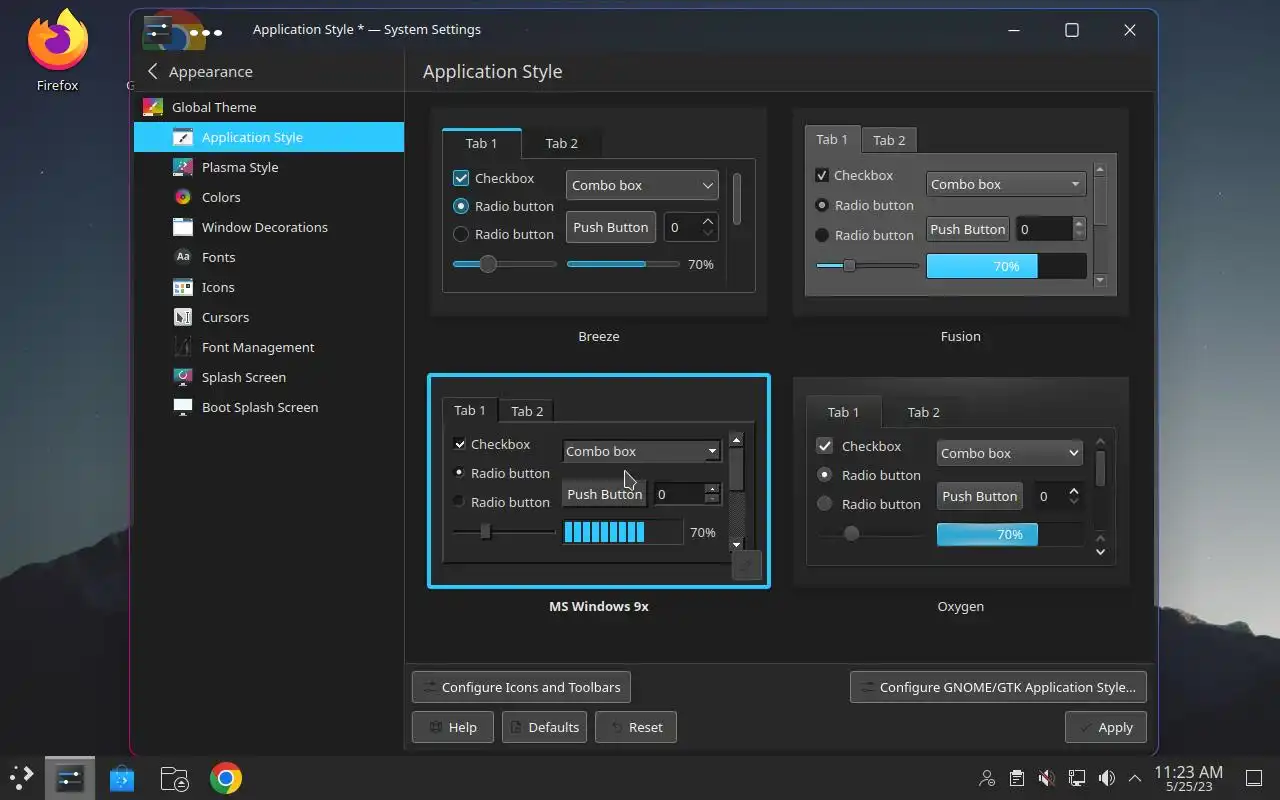The image size is (1280, 800).
Task: Open the clipboard tray icon
Action: coord(1016,778)
